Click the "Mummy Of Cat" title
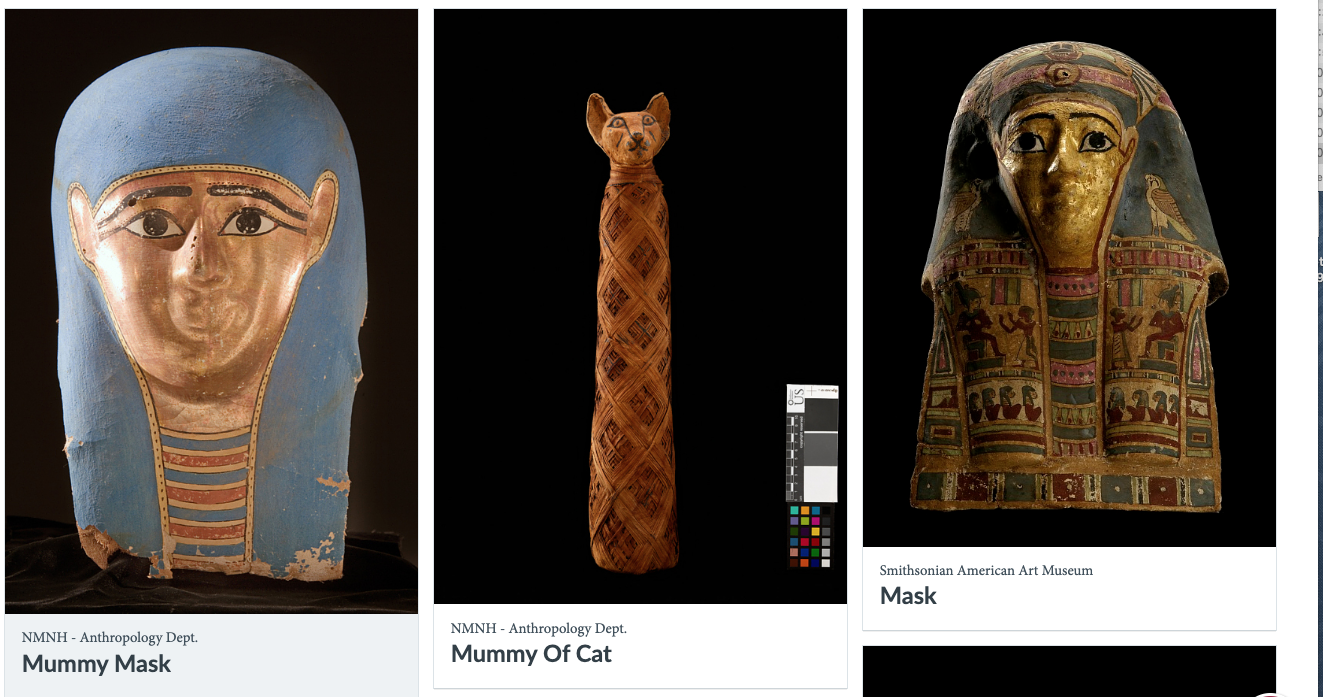This screenshot has width=1323, height=697. pyautogui.click(x=531, y=654)
